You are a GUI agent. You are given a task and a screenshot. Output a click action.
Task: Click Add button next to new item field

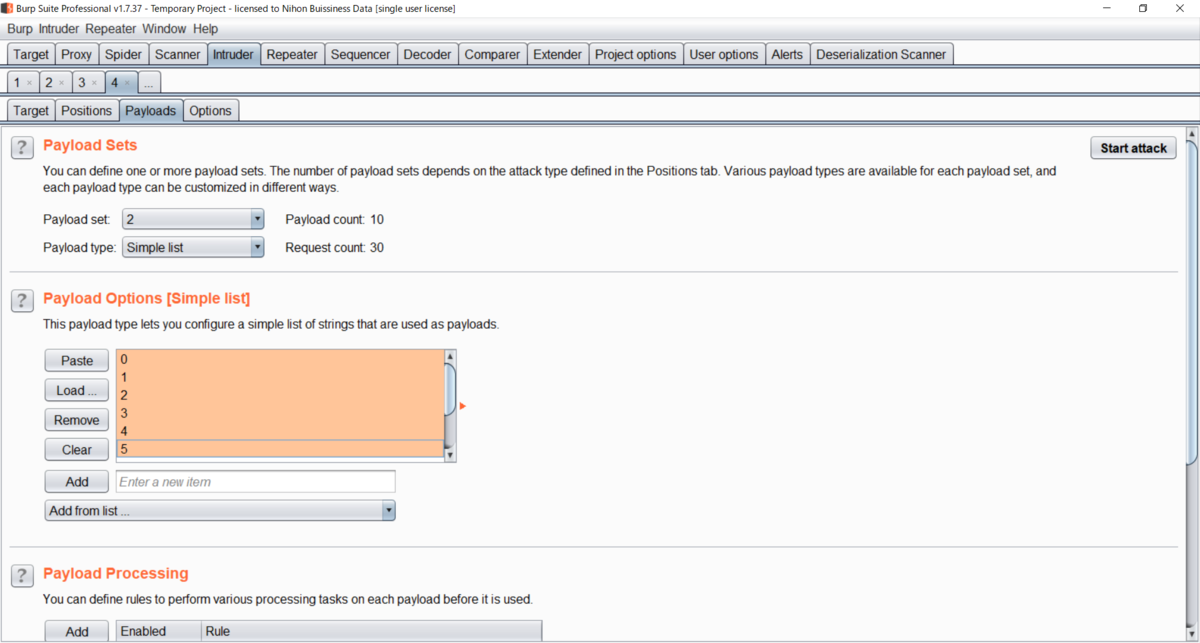point(77,482)
